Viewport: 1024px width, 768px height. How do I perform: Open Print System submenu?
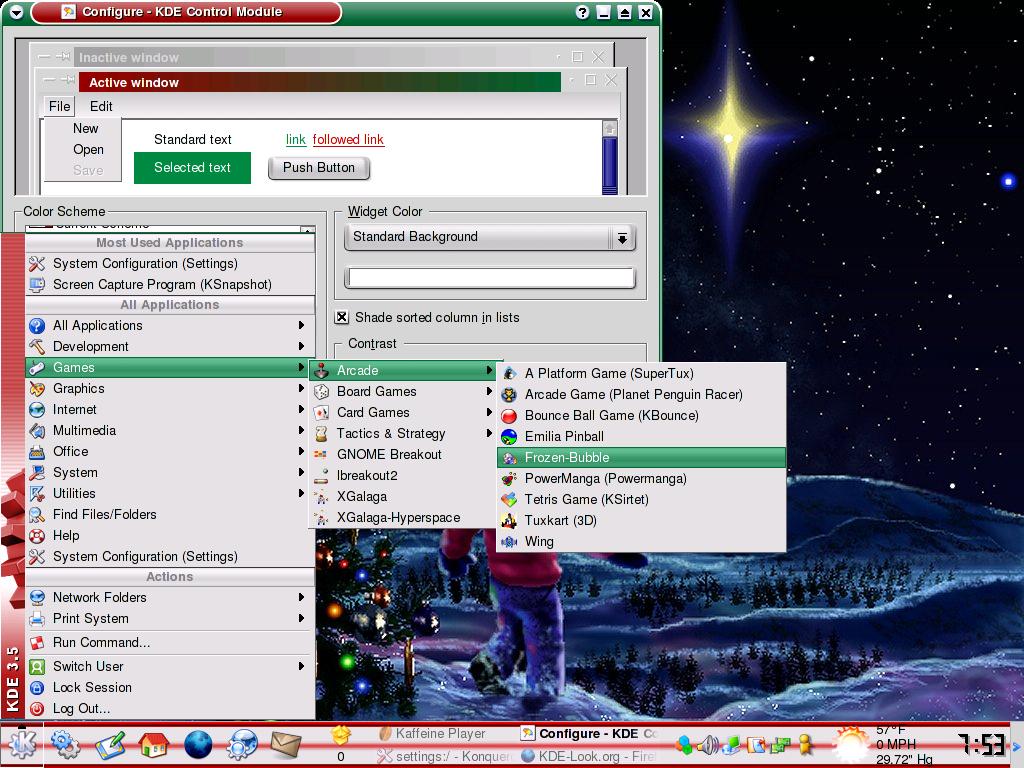tap(168, 618)
